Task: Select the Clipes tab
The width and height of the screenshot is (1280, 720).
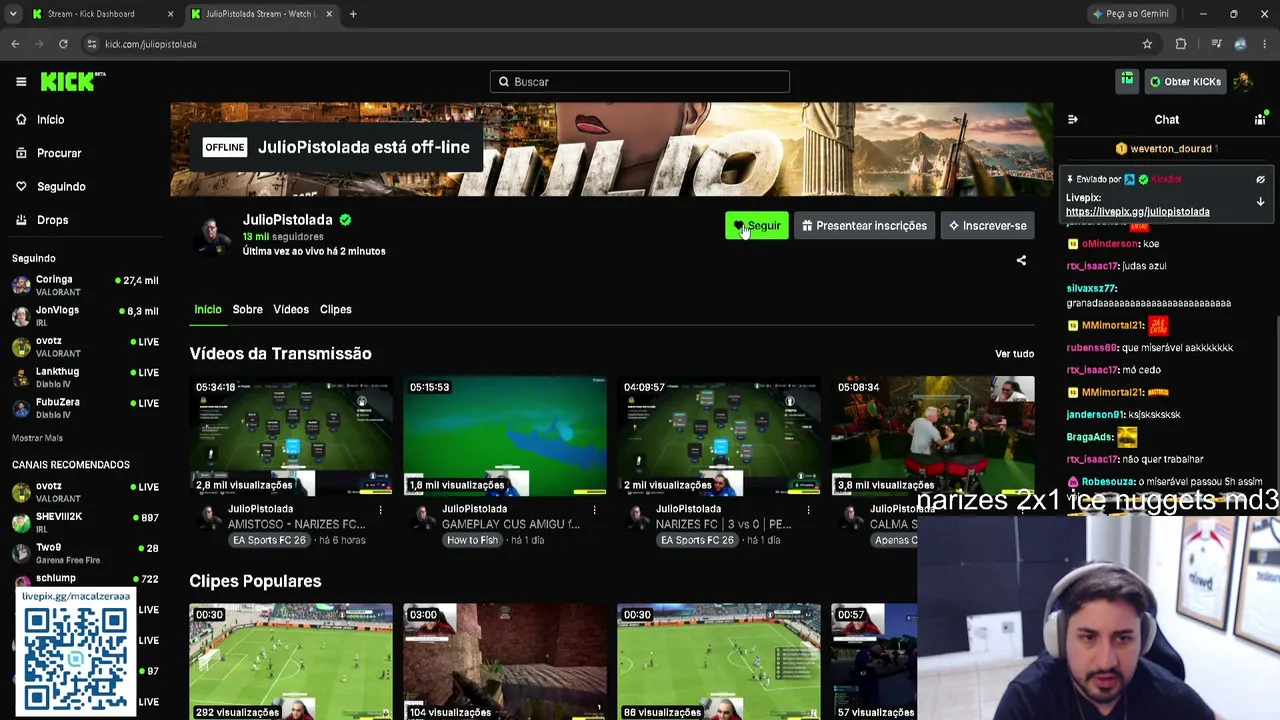Action: (336, 310)
